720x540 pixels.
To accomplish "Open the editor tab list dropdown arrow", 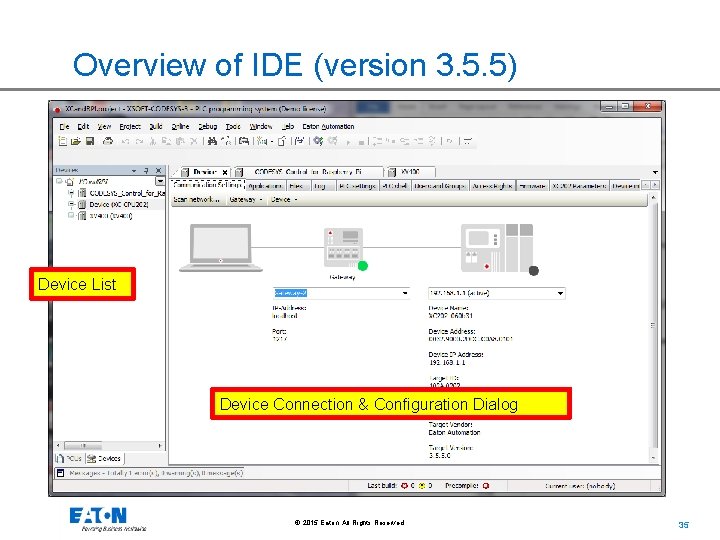I will point(655,172).
